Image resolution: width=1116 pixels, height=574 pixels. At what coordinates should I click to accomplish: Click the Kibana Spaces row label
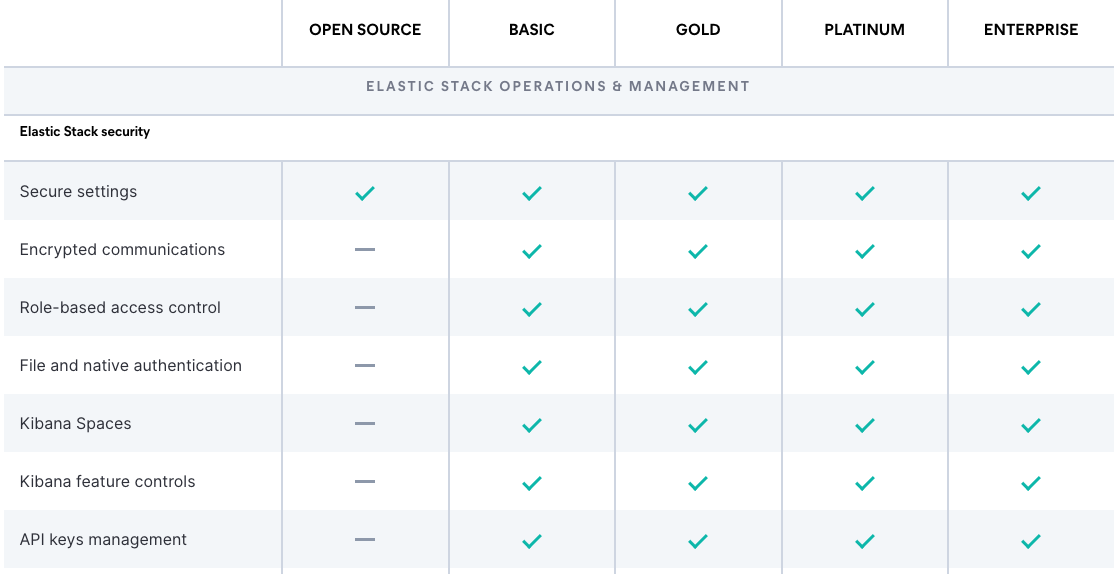[75, 424]
